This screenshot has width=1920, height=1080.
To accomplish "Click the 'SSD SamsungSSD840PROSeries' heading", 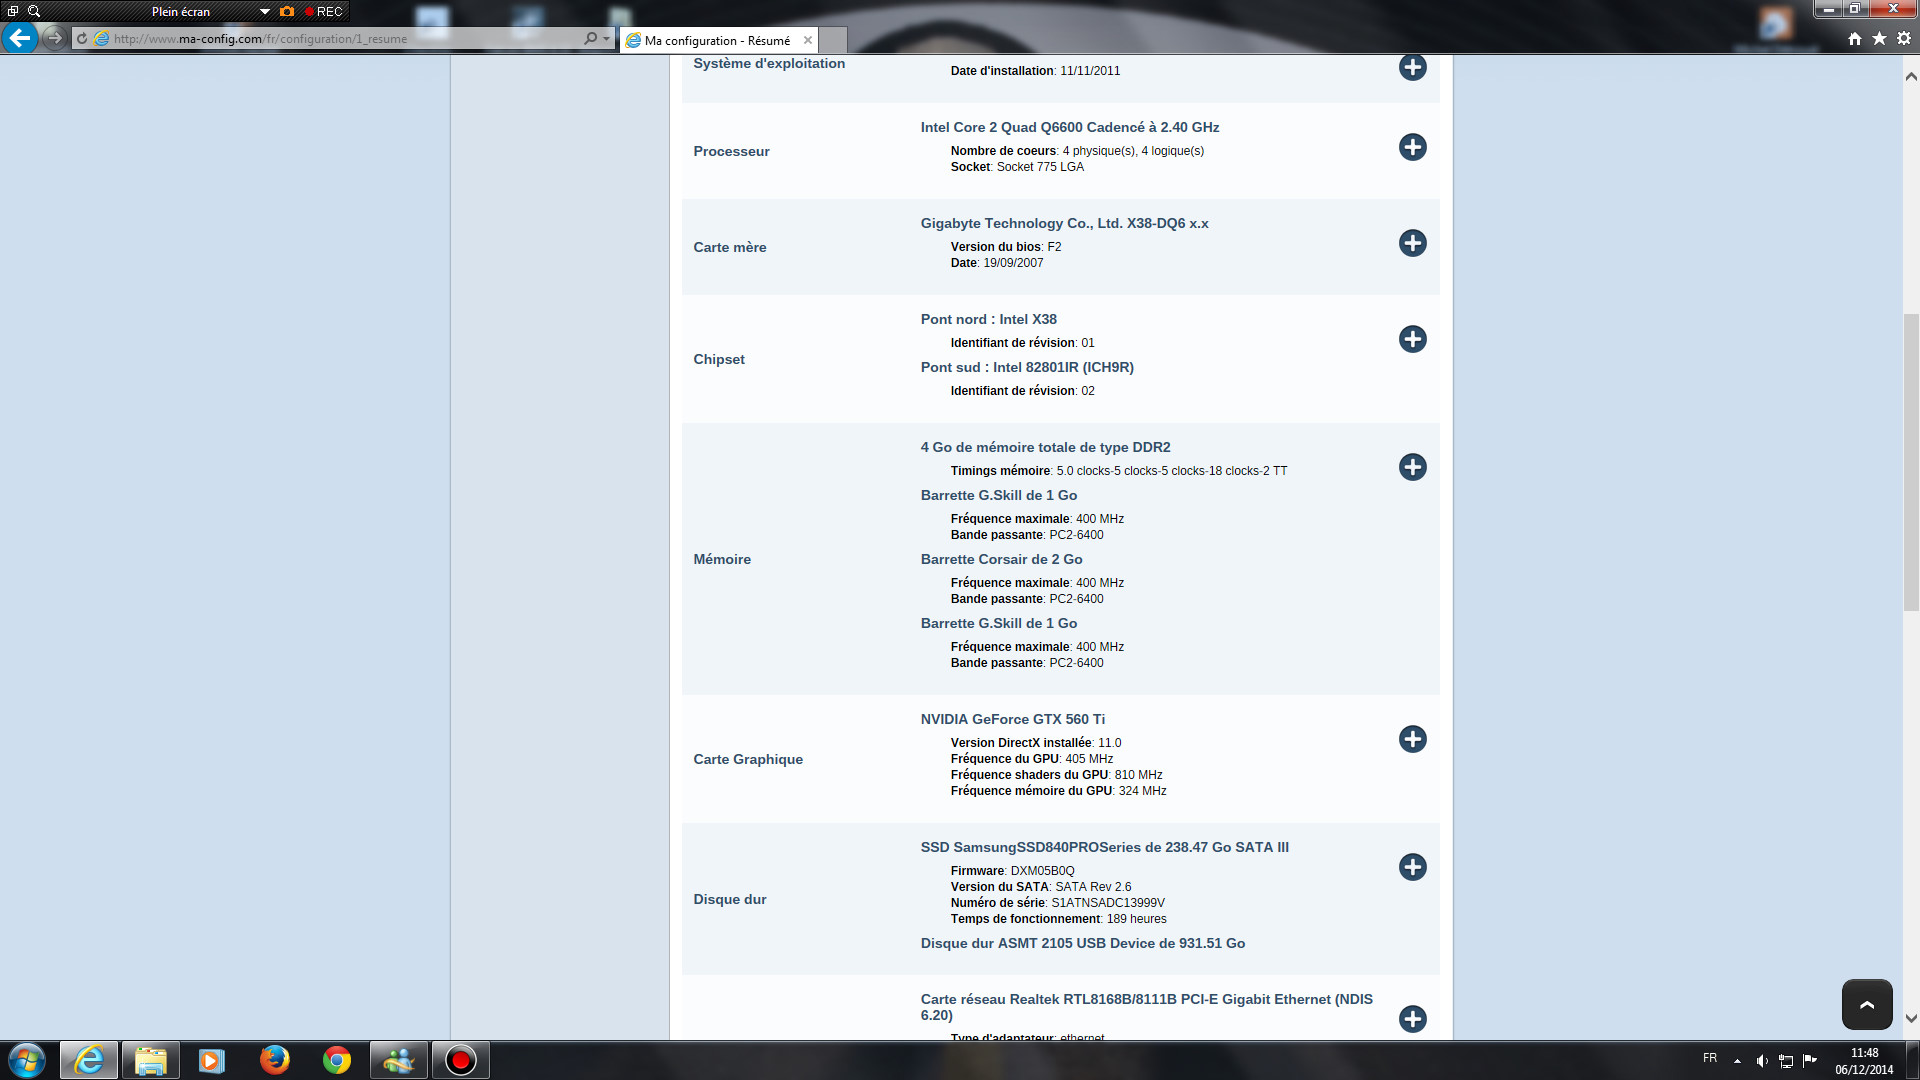I will [1104, 847].
